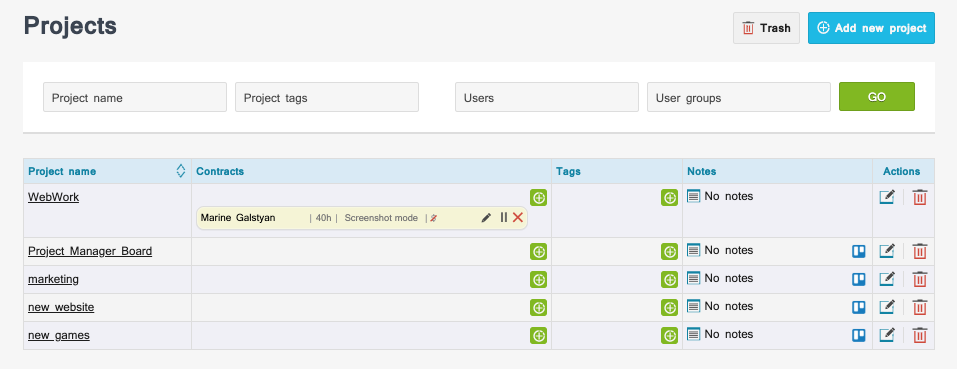957x369 pixels.
Task: Open notes icon for marketing
Action: click(693, 278)
